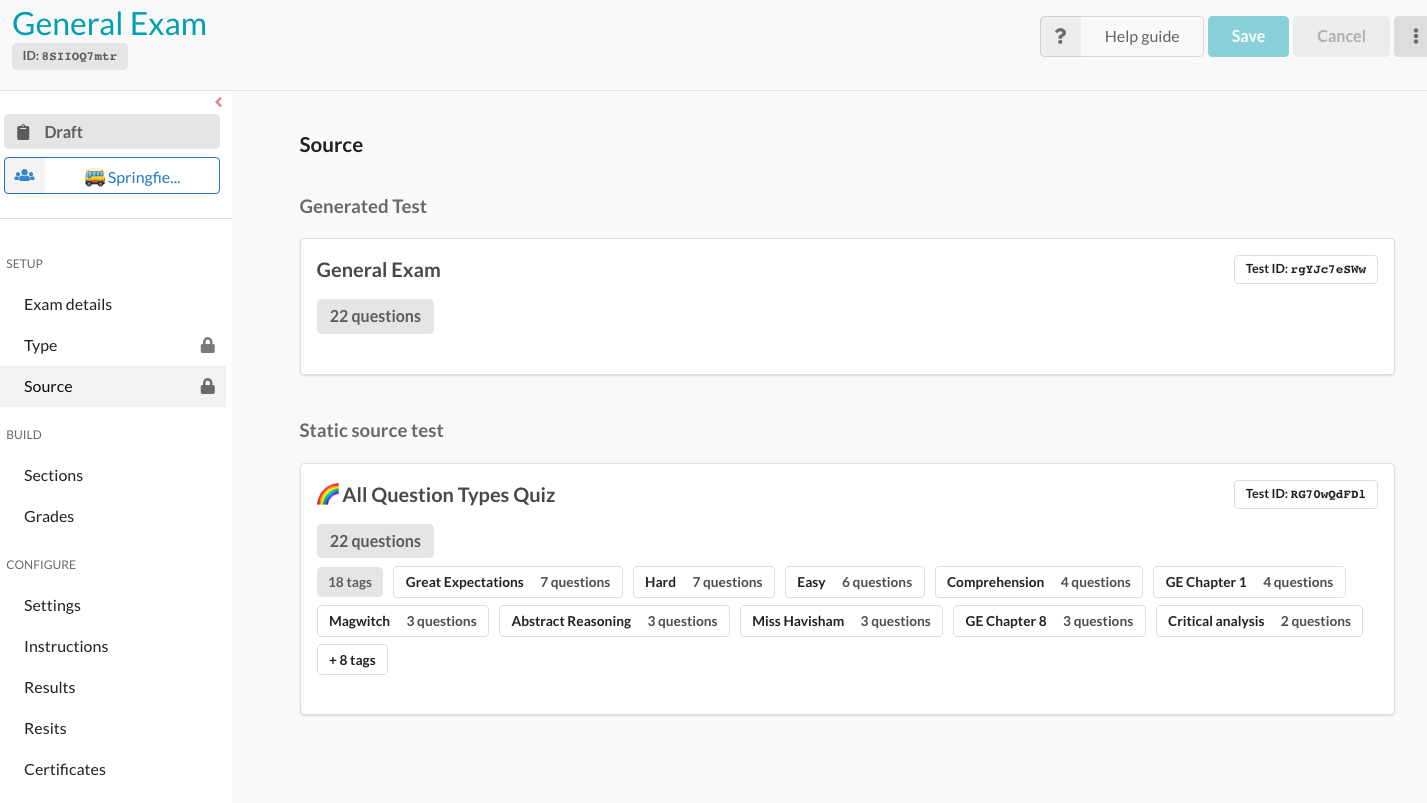Collapse the sidebar with red chevron
This screenshot has height=803, width=1427.
[x=219, y=102]
